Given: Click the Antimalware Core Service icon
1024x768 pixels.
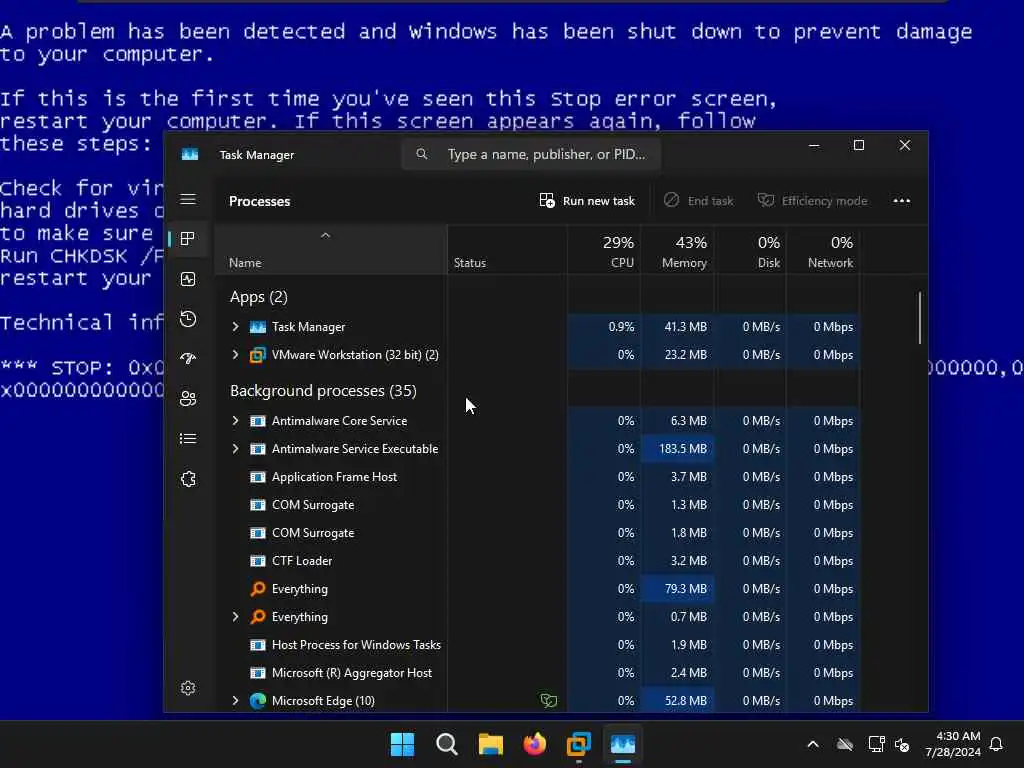Looking at the screenshot, I should pyautogui.click(x=258, y=421).
